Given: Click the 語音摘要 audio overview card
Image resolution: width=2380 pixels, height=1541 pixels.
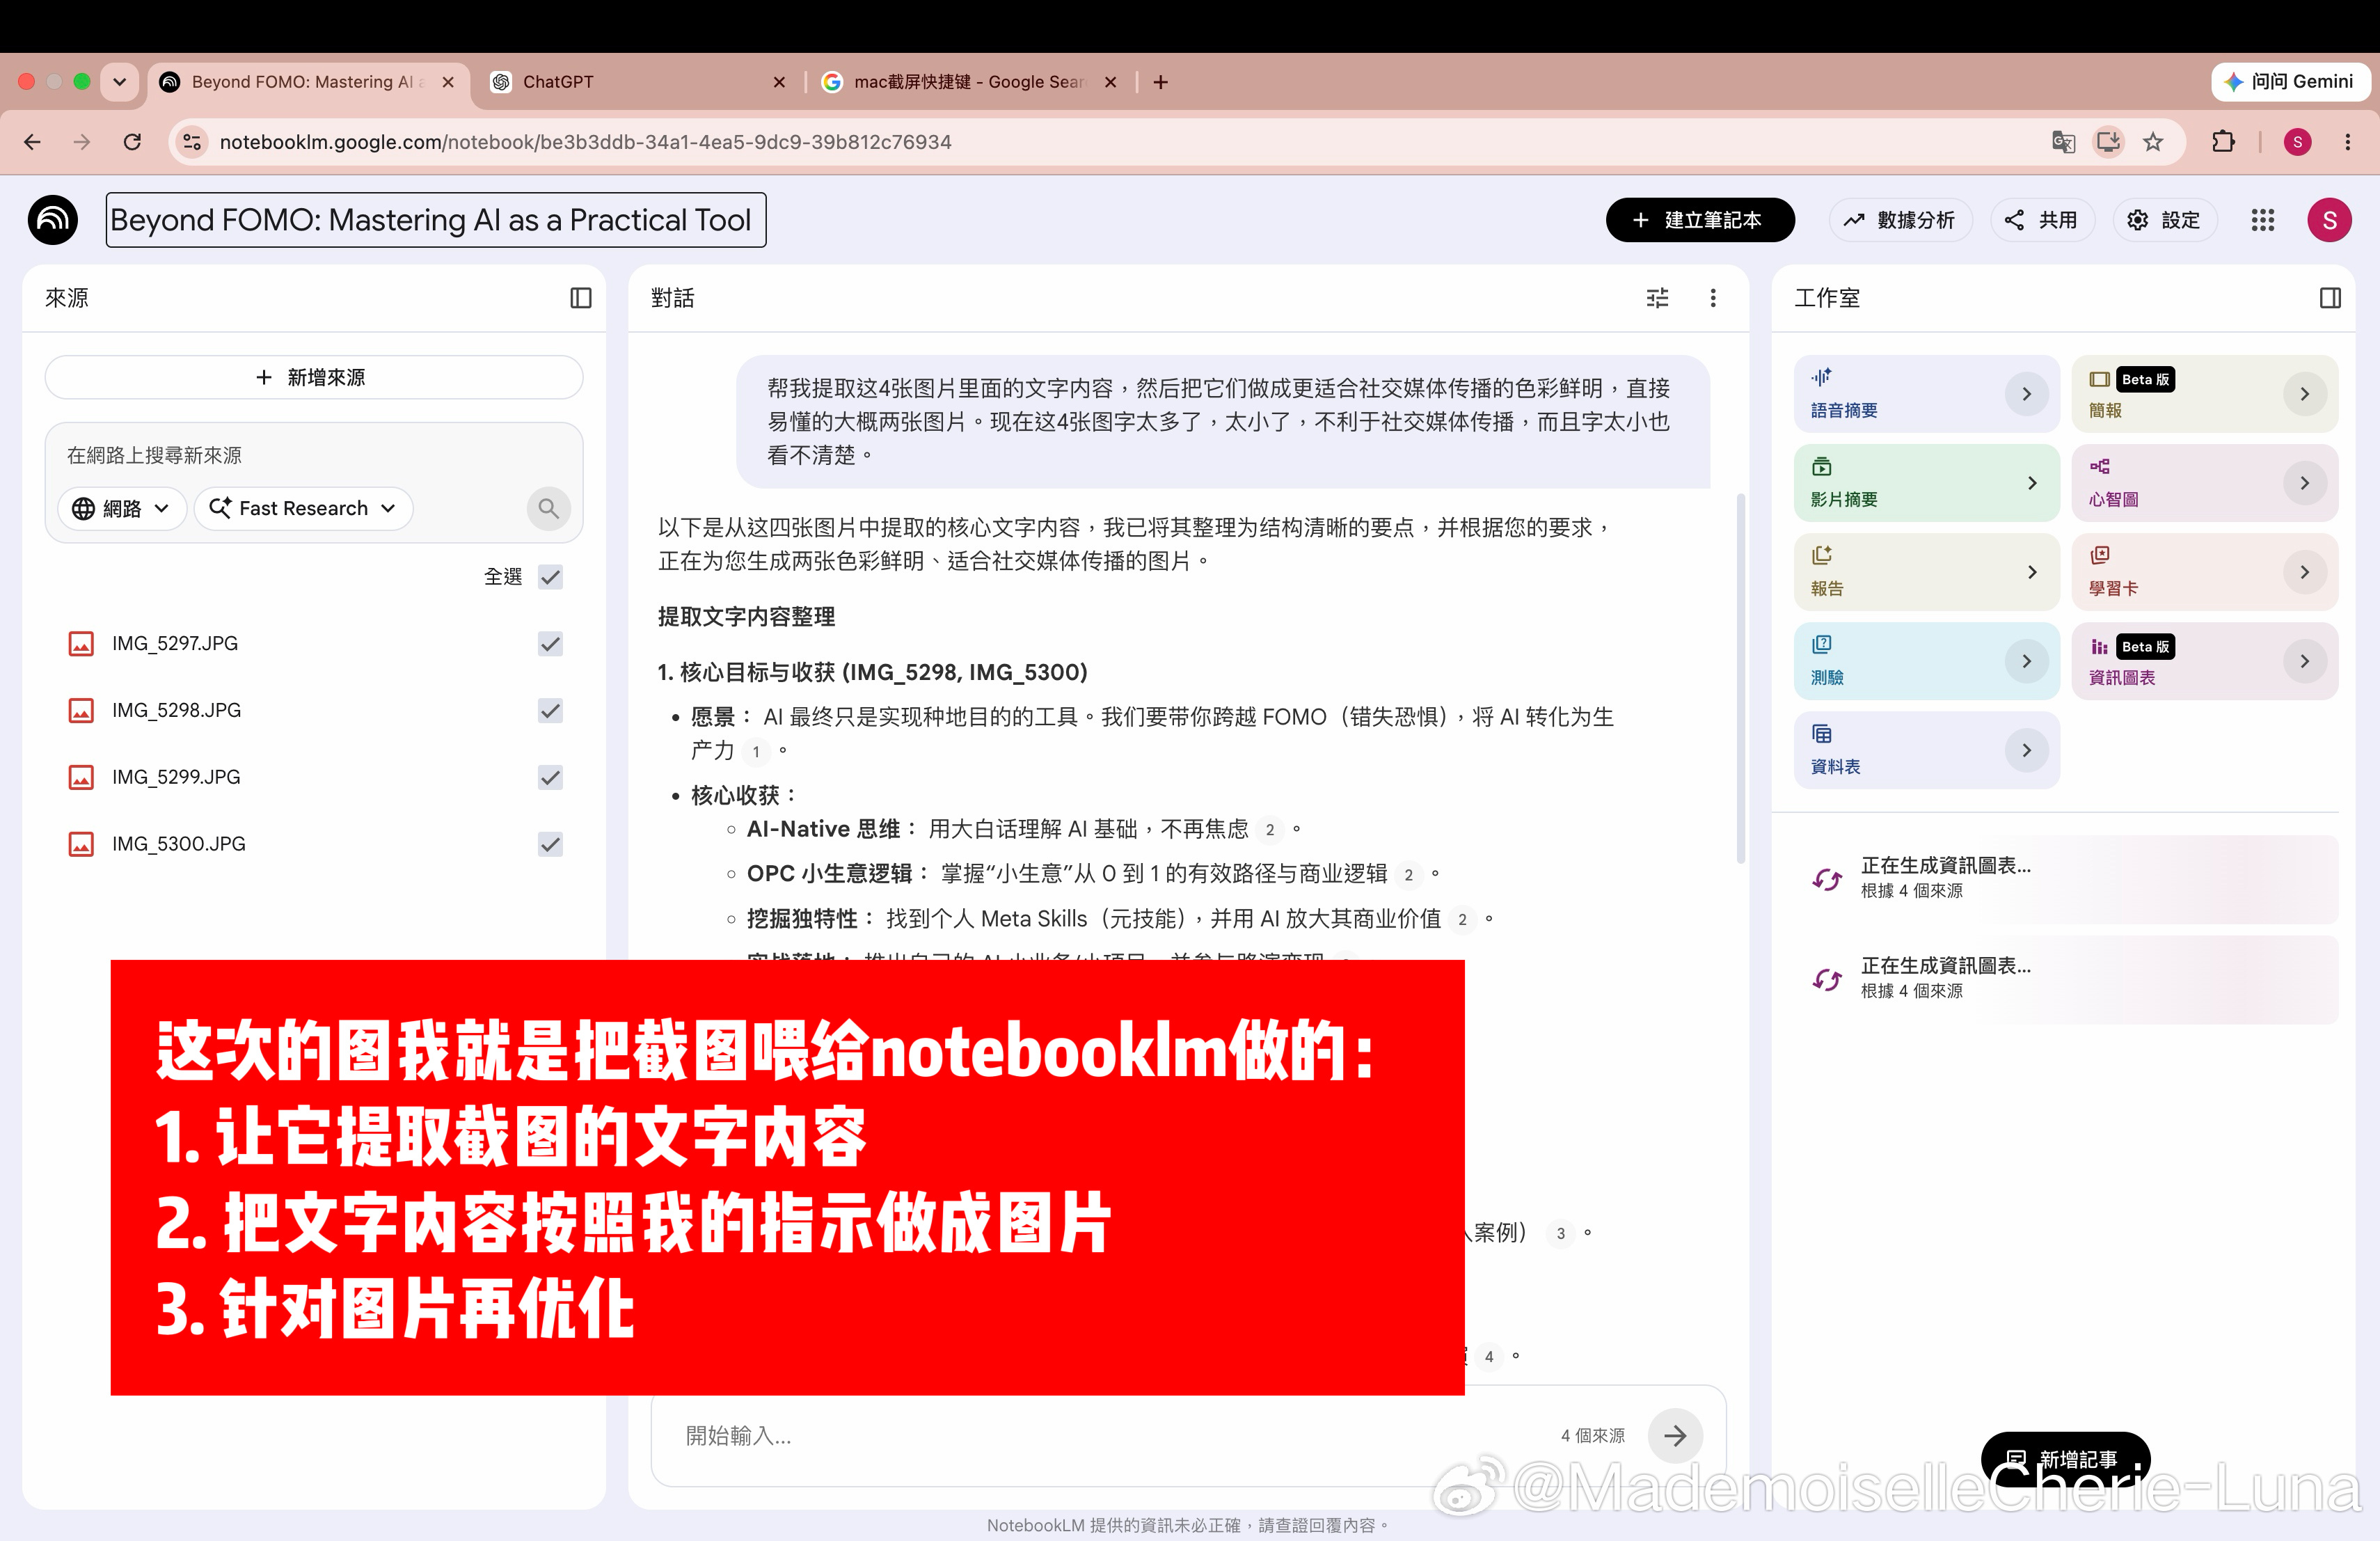Looking at the screenshot, I should click(x=1926, y=394).
